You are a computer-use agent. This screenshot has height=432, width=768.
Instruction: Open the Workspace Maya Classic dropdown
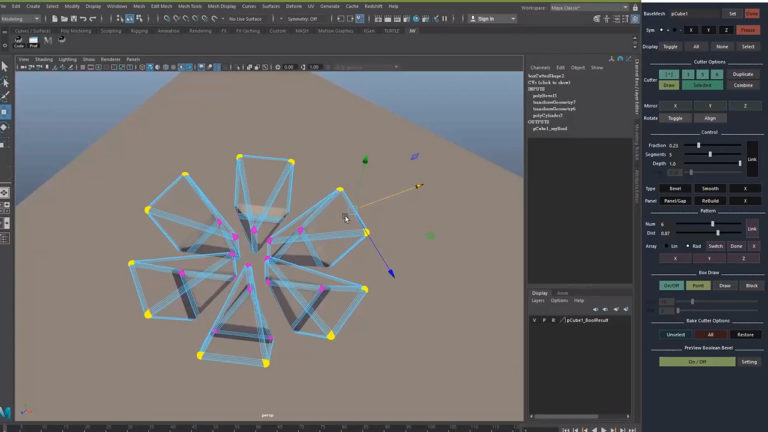(589, 8)
